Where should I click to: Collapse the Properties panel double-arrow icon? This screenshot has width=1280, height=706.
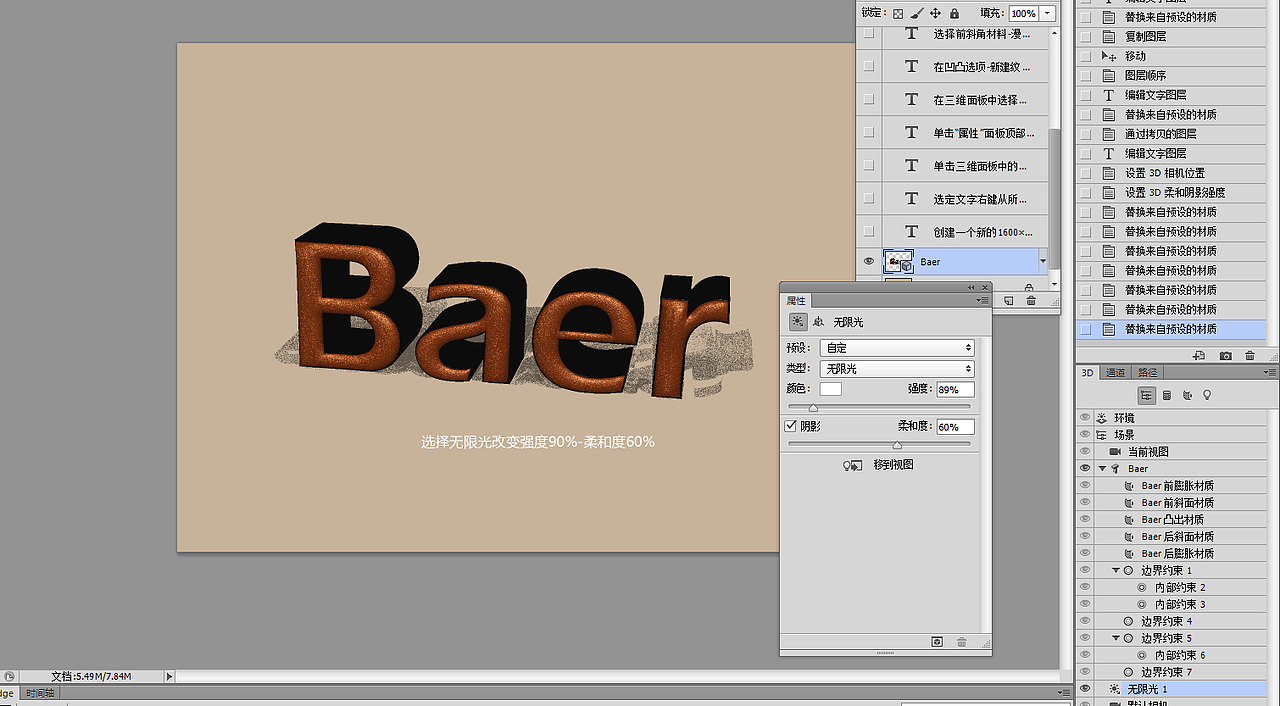click(971, 287)
